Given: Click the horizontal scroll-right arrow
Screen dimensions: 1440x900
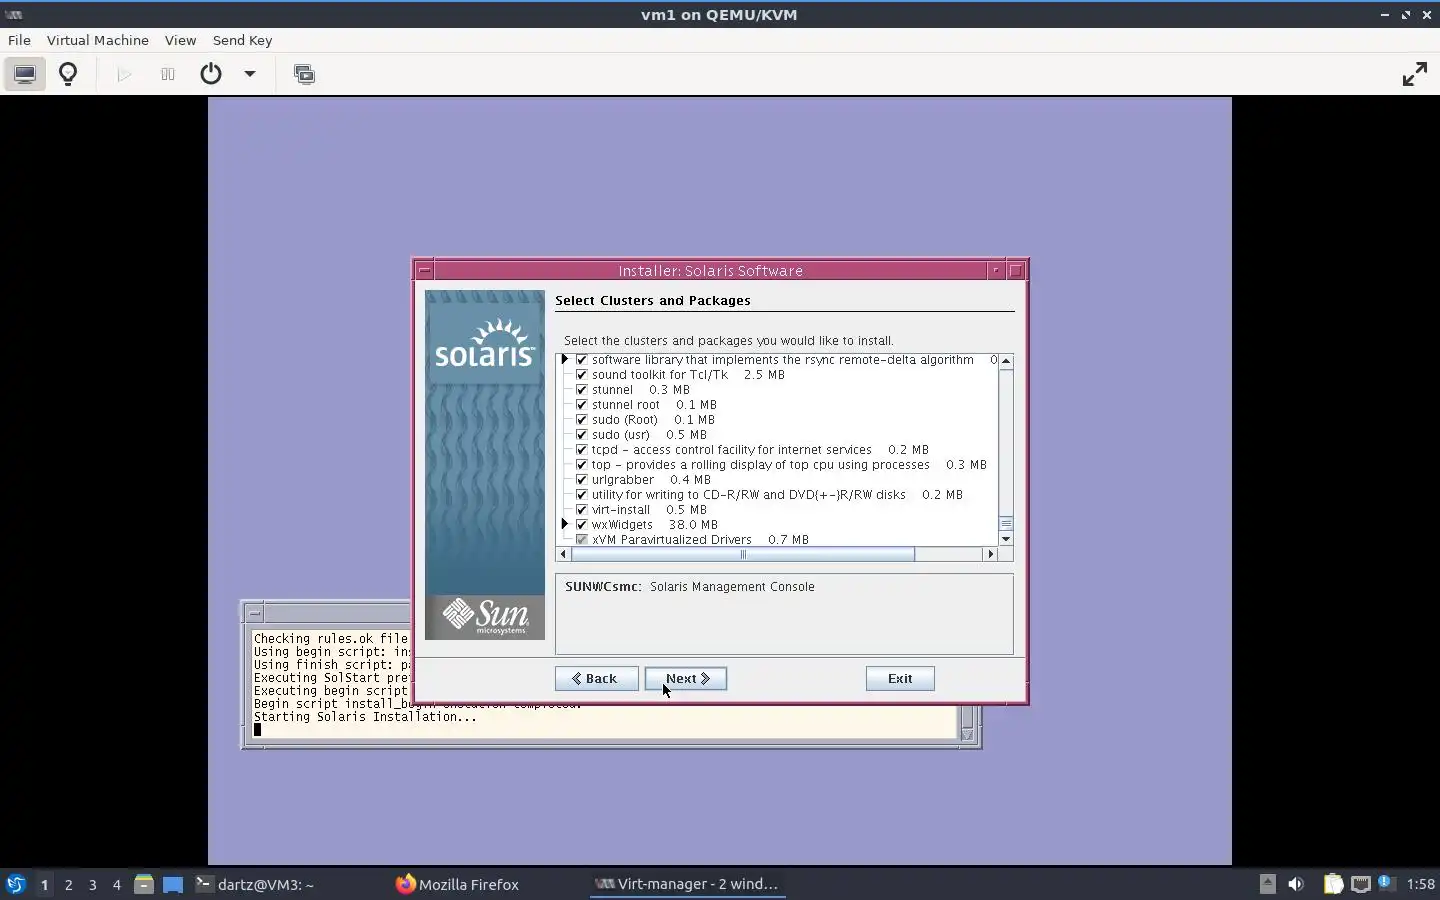Looking at the screenshot, I should coord(991,554).
